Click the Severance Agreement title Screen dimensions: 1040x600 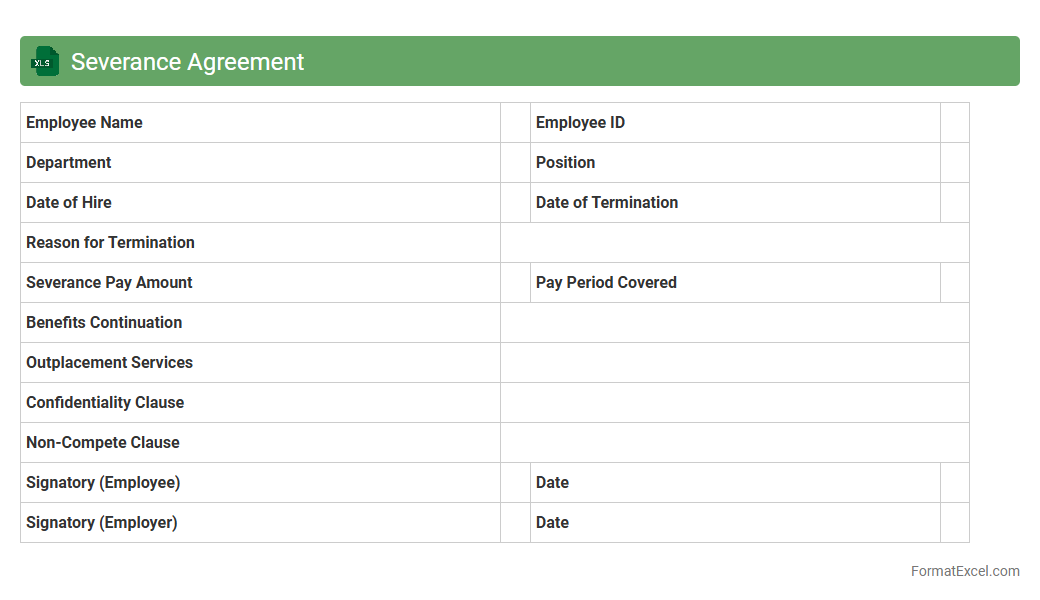(x=187, y=62)
